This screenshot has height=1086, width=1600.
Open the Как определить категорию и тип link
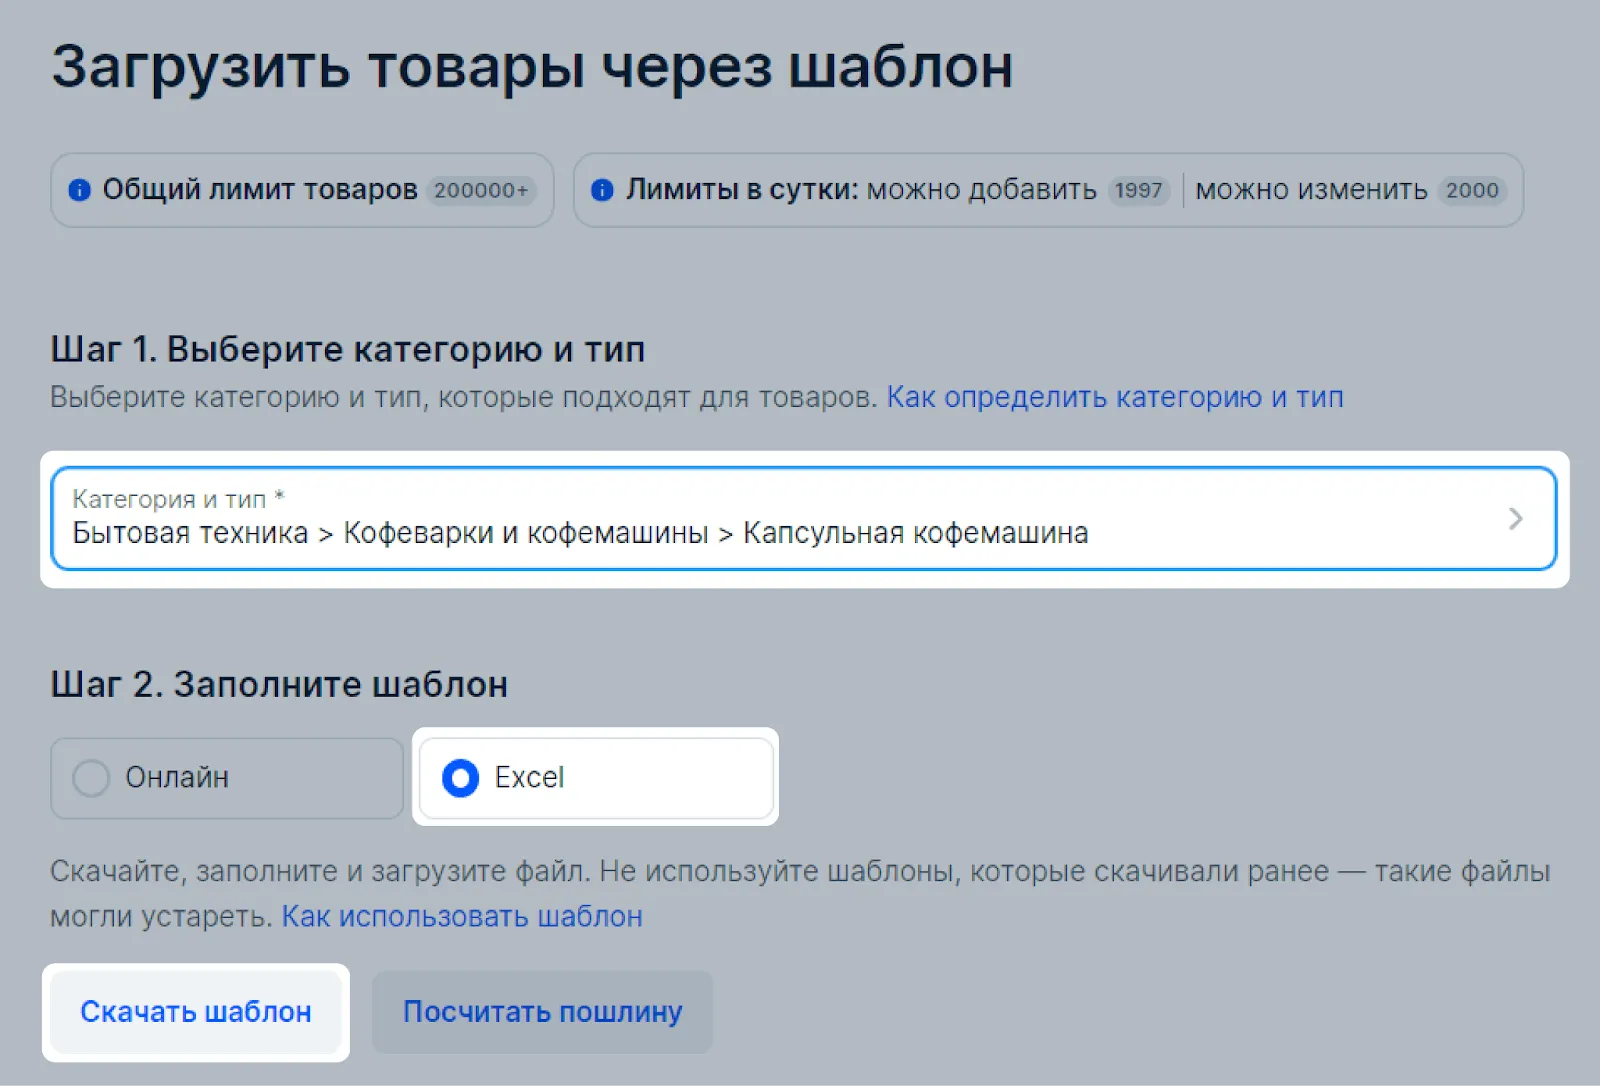click(1114, 397)
